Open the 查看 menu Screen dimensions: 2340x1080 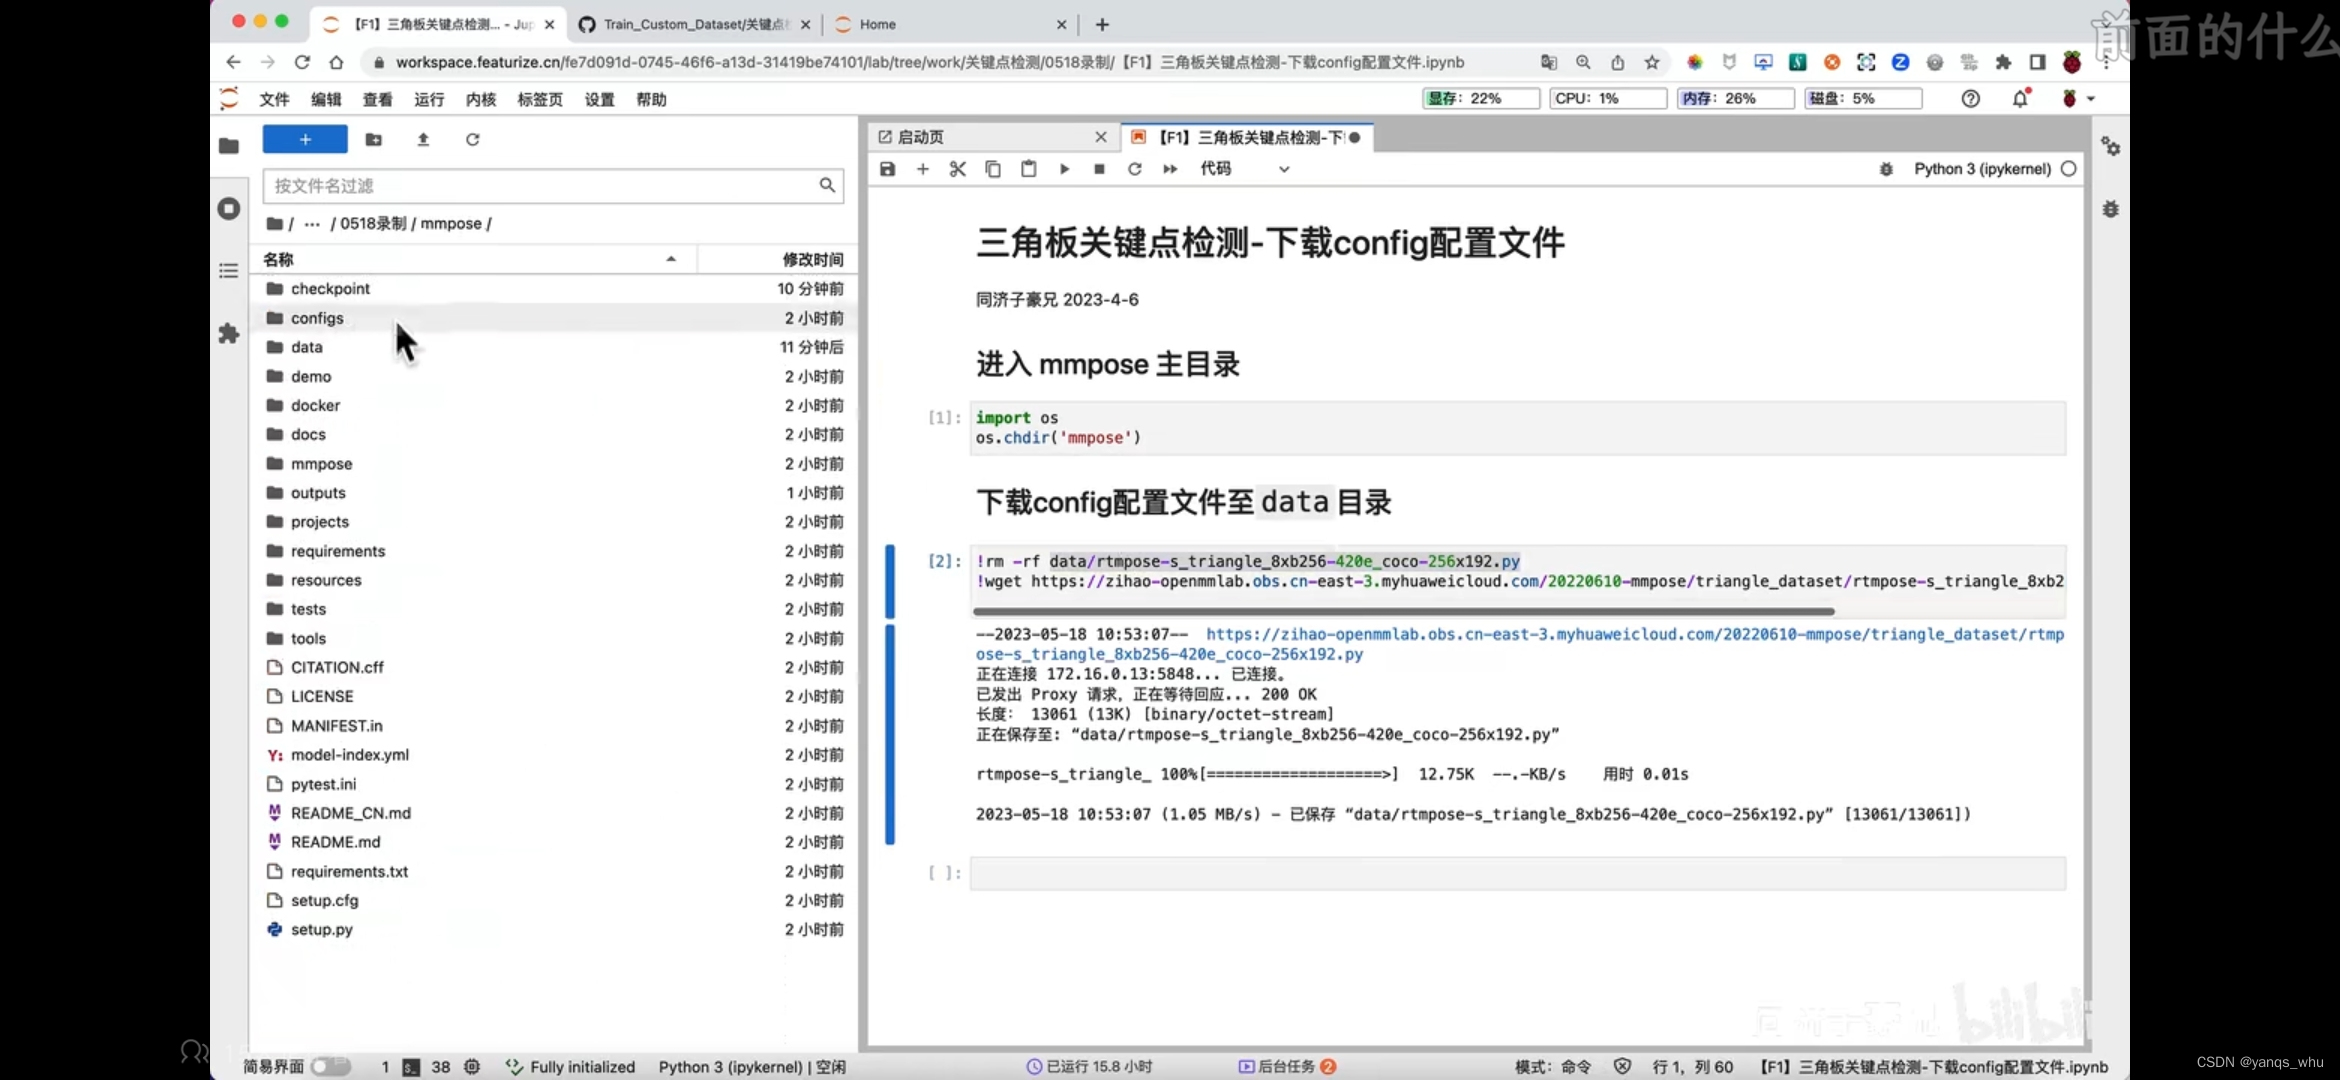(377, 99)
